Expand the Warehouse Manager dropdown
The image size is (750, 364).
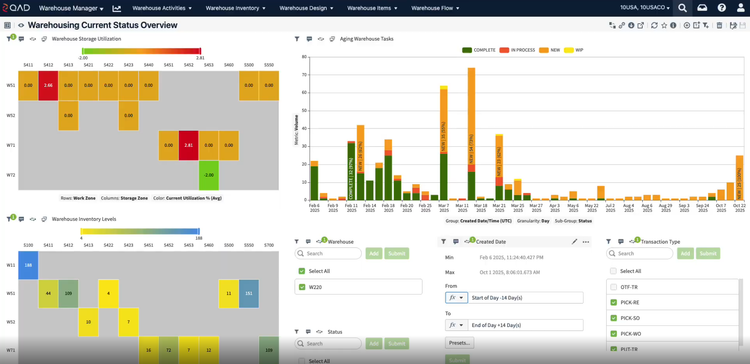pos(71,8)
